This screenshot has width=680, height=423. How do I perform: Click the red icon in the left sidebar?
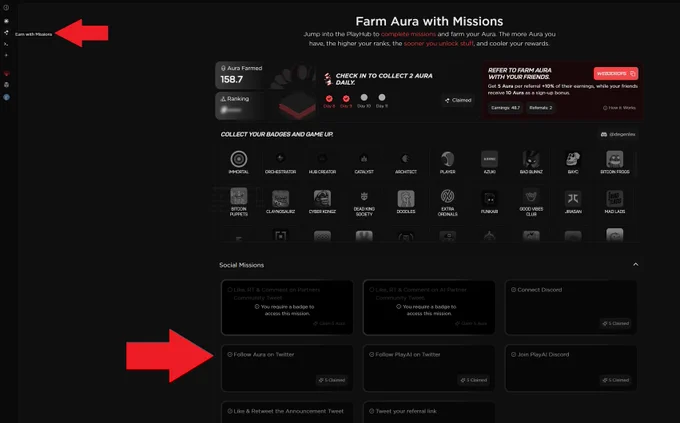tap(6, 73)
